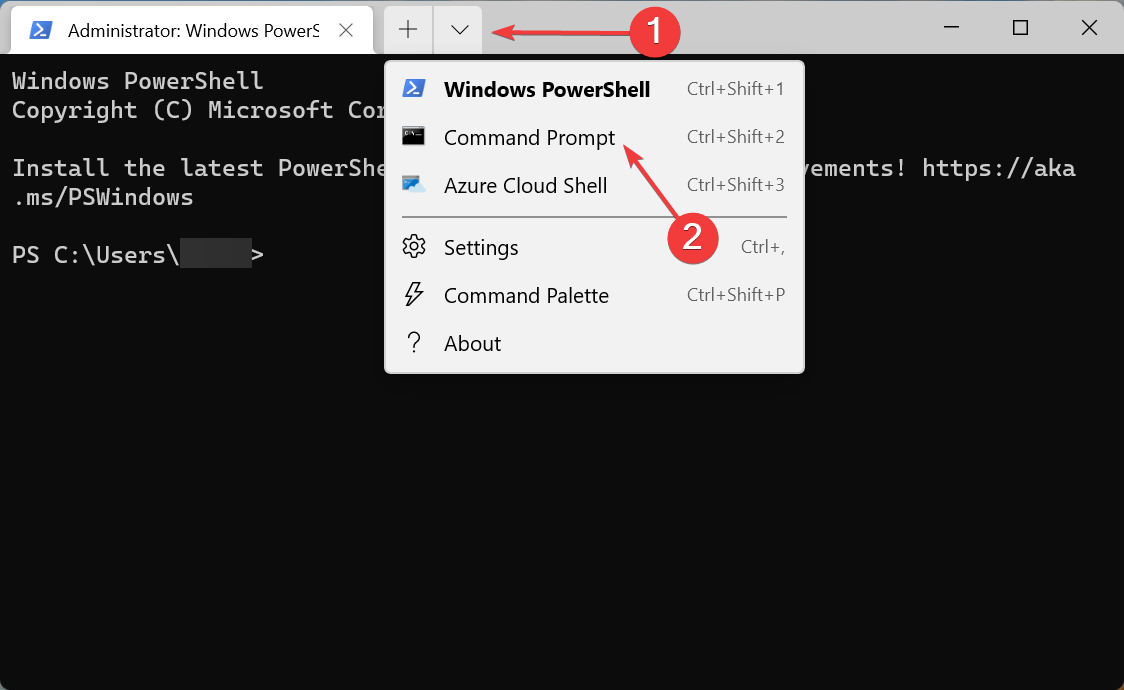Click the Settings gear icon

[x=413, y=247]
